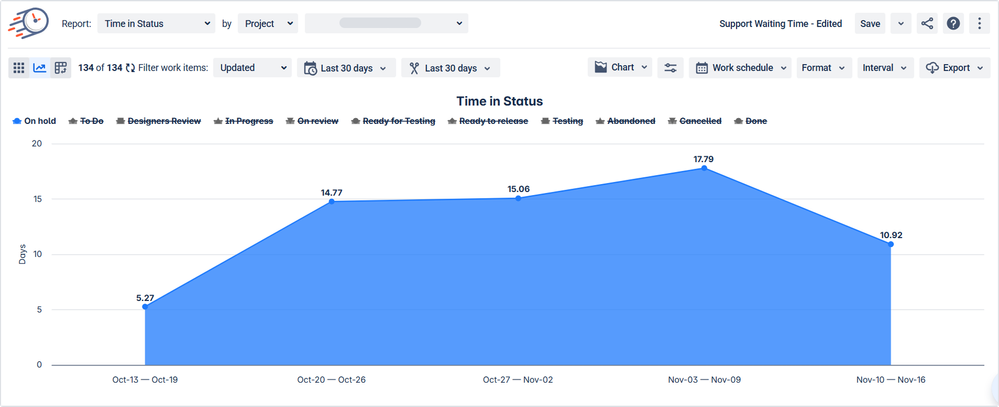999x407 pixels.
Task: Click the 17.79 data point
Action: click(x=704, y=168)
